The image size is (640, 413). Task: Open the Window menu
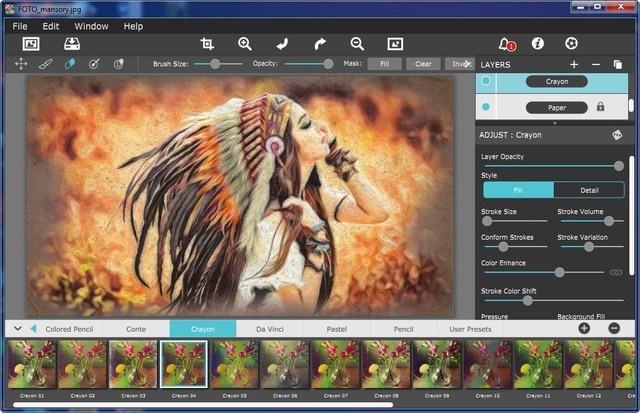(x=91, y=26)
